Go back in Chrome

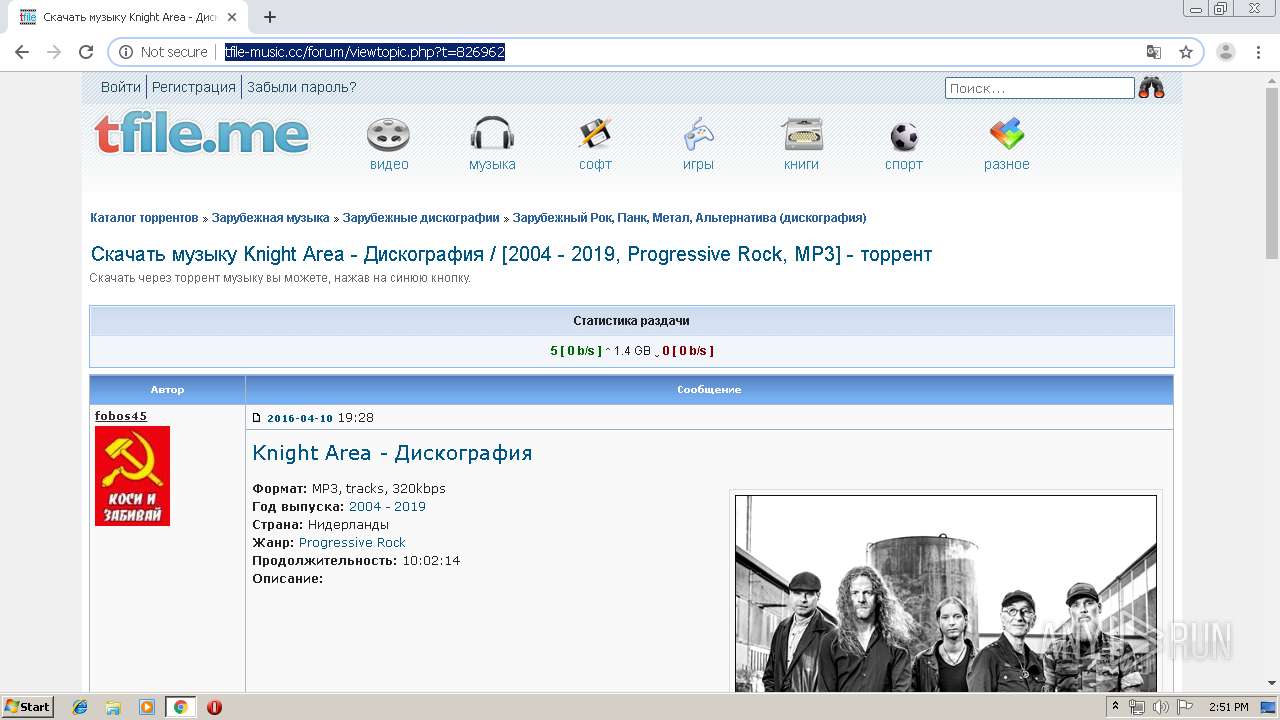tap(22, 52)
